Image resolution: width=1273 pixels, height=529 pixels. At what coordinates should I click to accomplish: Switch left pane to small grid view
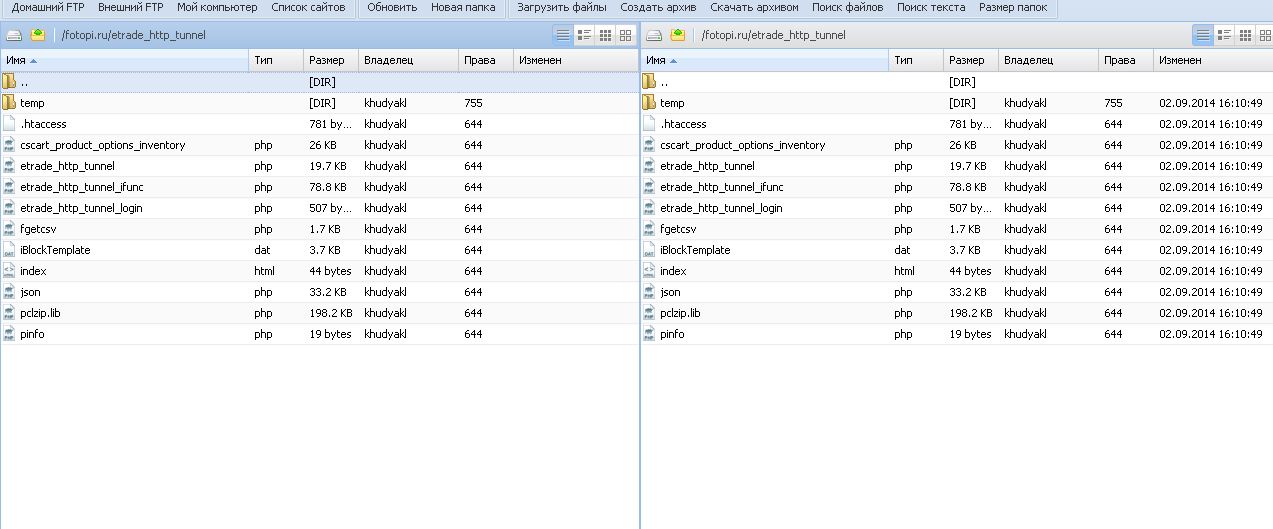coord(605,35)
